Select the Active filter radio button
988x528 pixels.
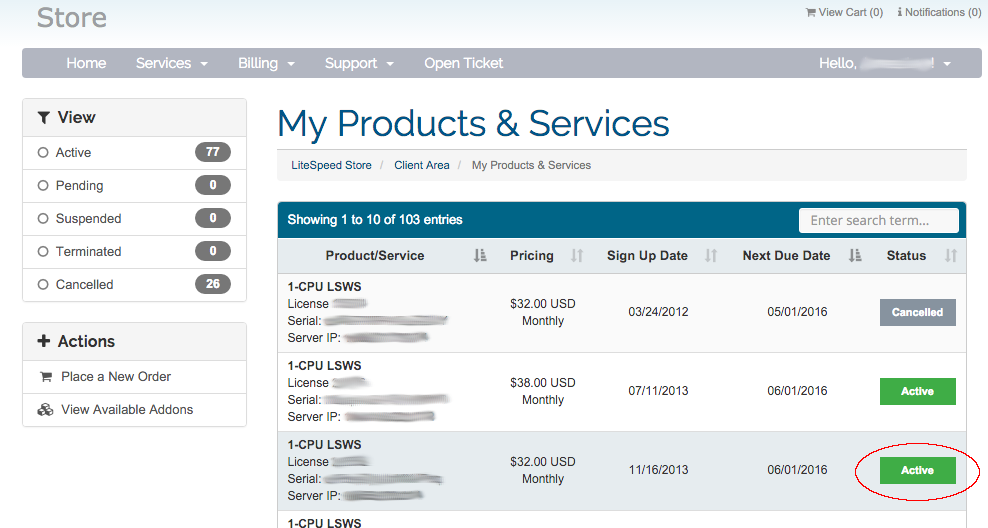(x=43, y=152)
